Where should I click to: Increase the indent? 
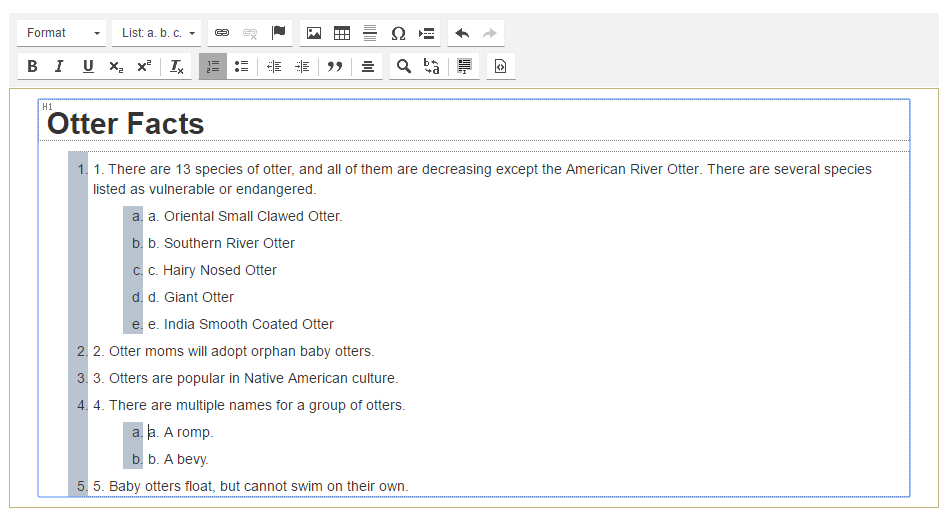pos(302,67)
